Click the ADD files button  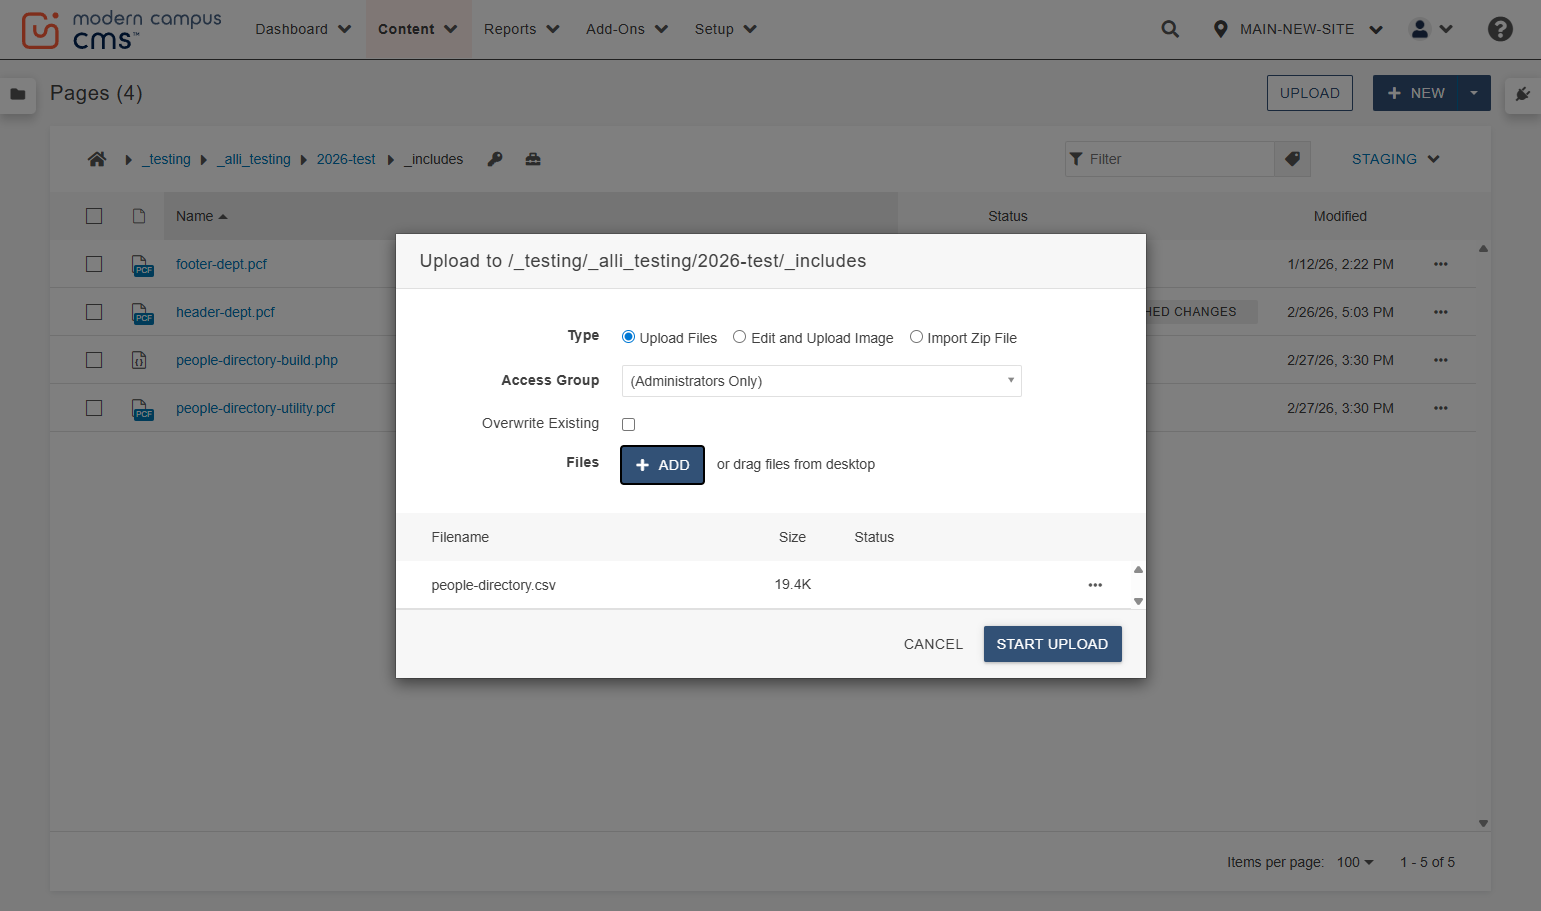click(x=662, y=465)
